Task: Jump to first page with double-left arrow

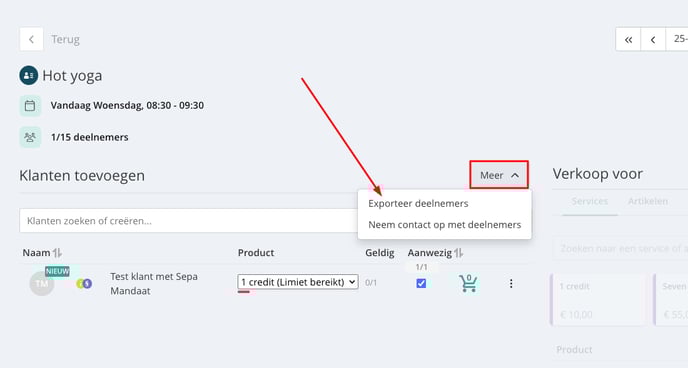Action: click(628, 39)
